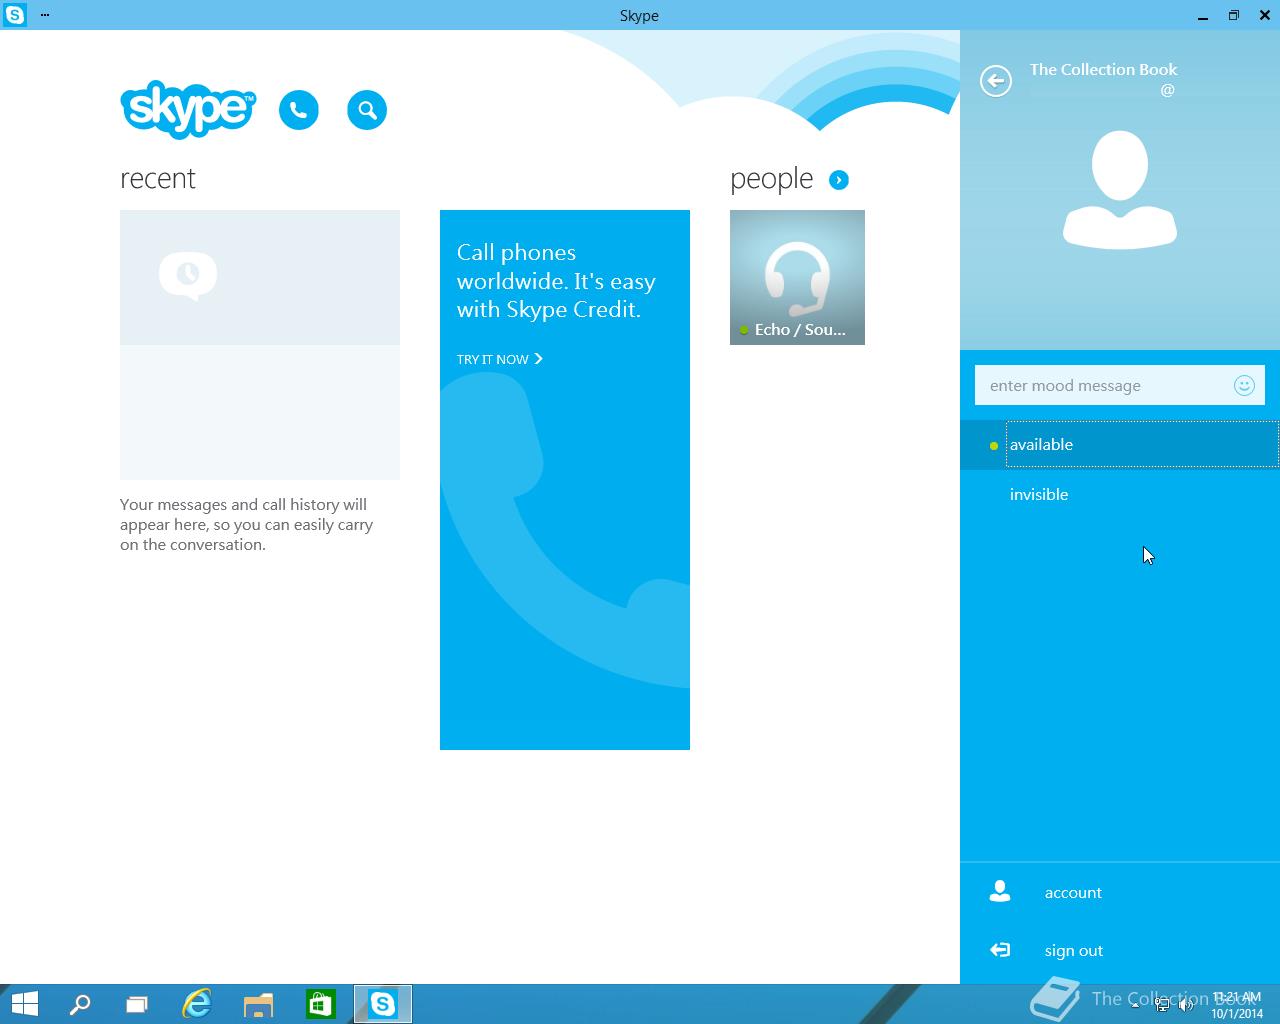Set status to available
Image resolution: width=1280 pixels, height=1024 pixels.
coord(1120,445)
